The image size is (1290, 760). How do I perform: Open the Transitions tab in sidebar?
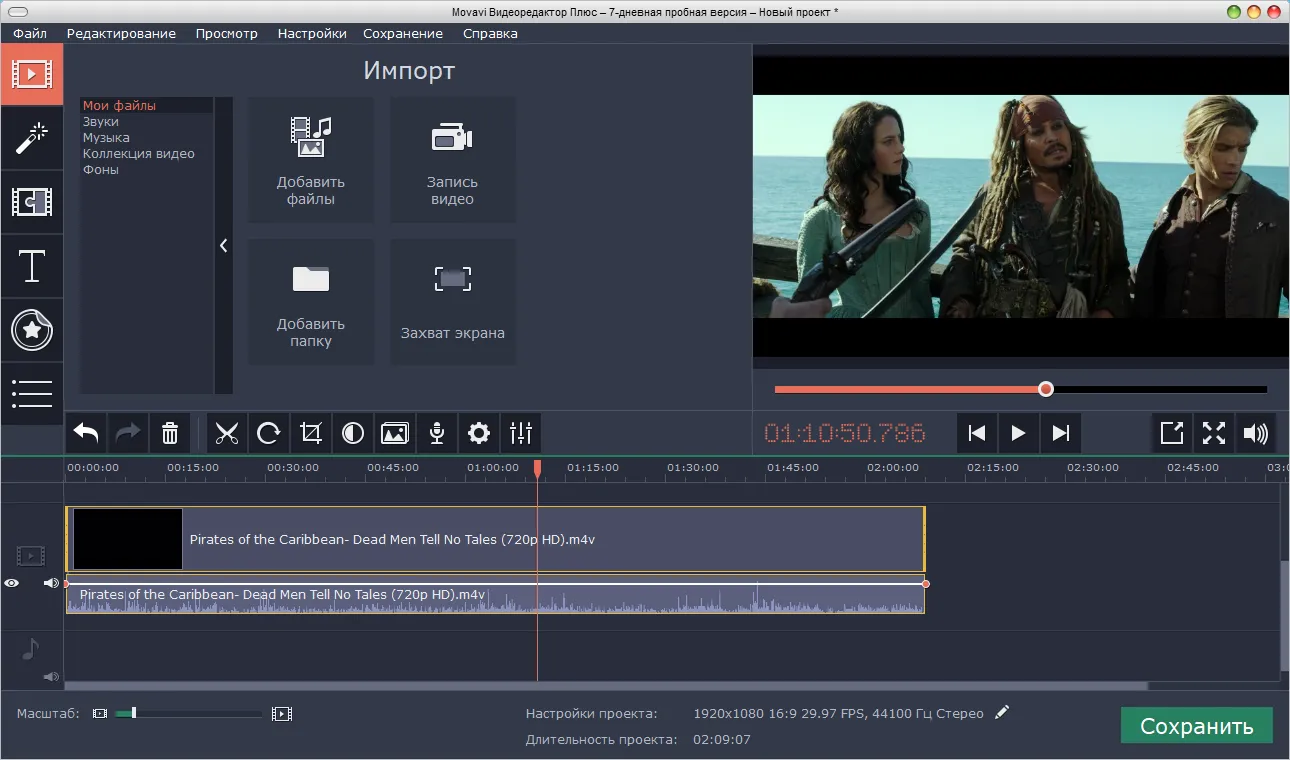[32, 202]
